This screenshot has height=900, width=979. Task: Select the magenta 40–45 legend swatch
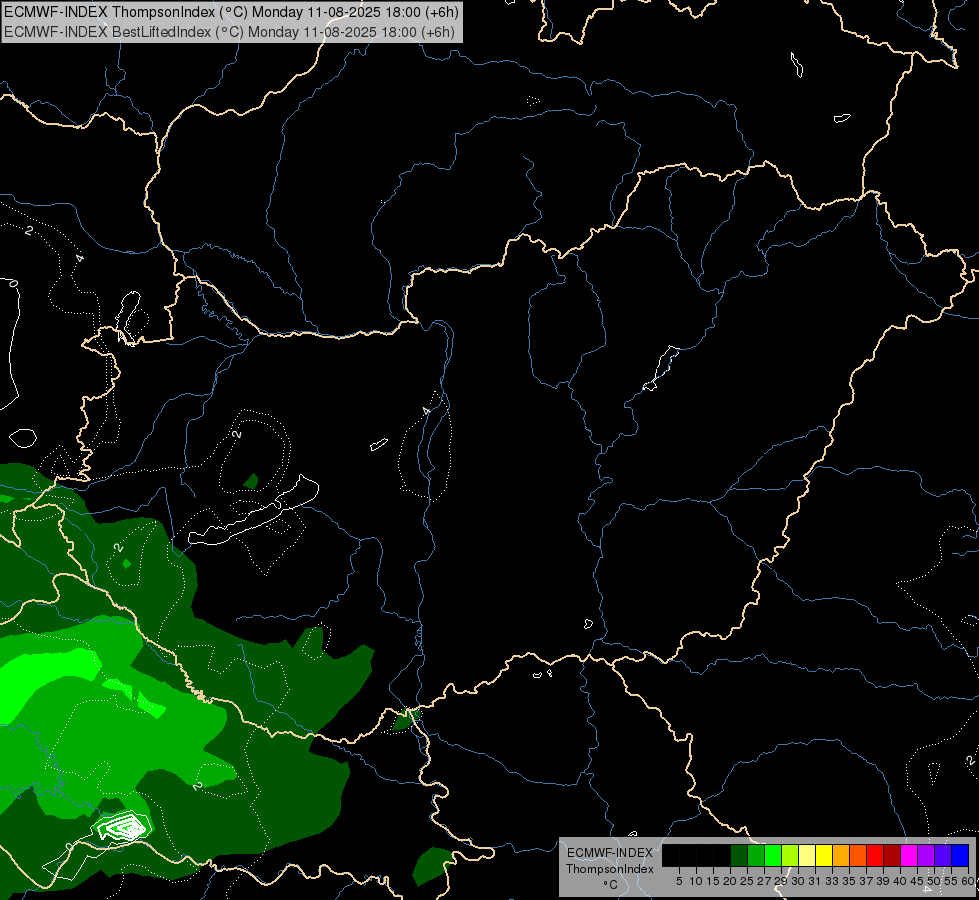[x=909, y=855]
